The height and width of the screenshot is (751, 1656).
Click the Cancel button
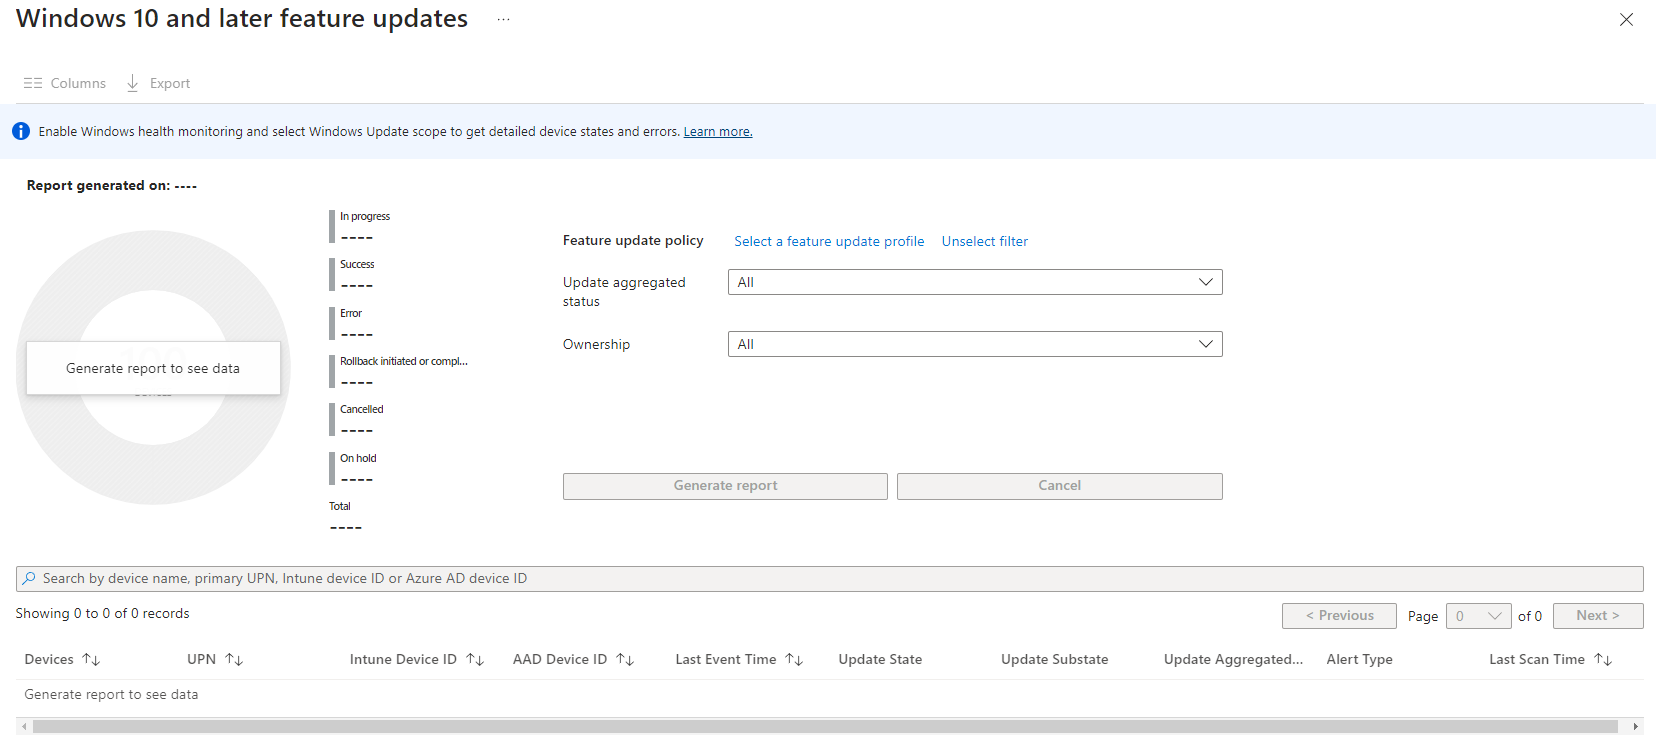[x=1060, y=486]
